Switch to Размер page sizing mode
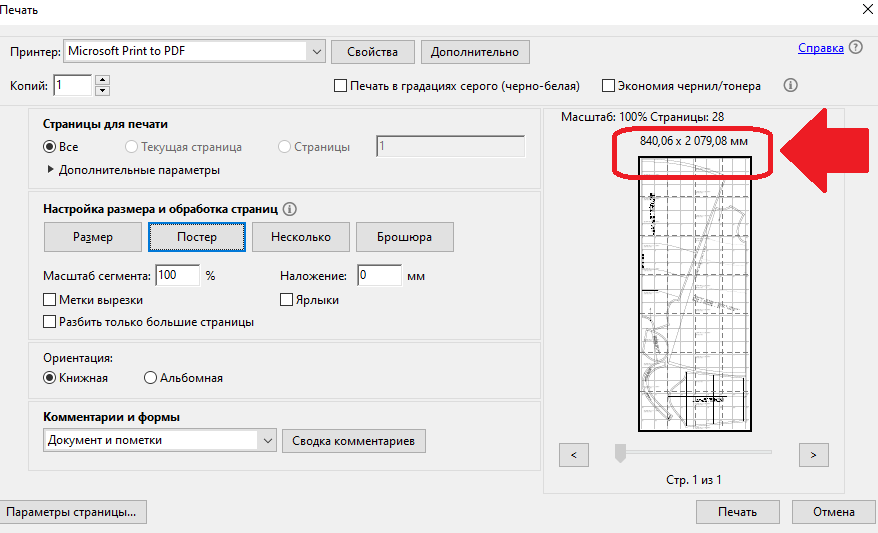This screenshot has width=878, height=533. [x=93, y=237]
